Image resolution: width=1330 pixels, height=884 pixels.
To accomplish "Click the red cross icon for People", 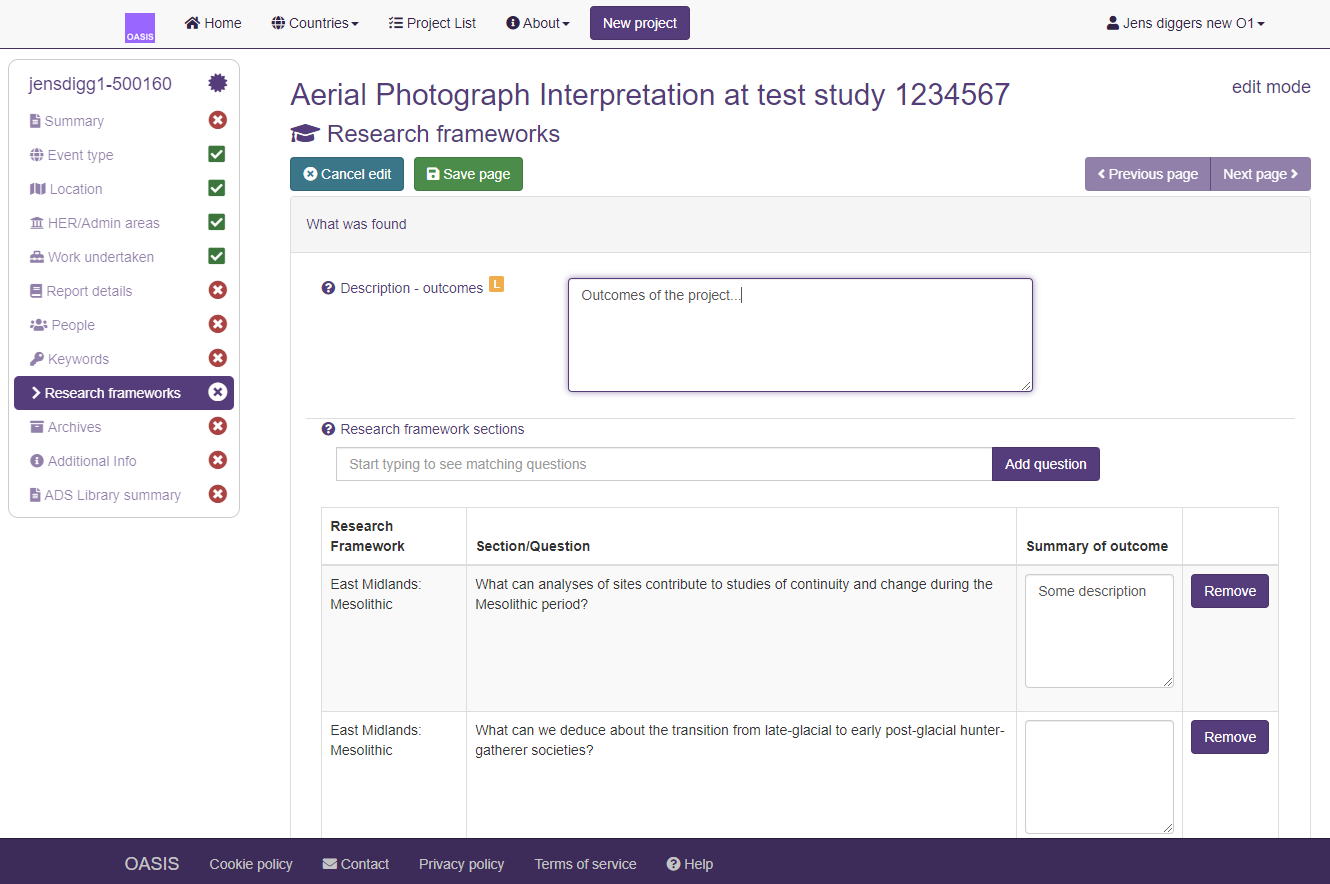I will click(x=217, y=324).
